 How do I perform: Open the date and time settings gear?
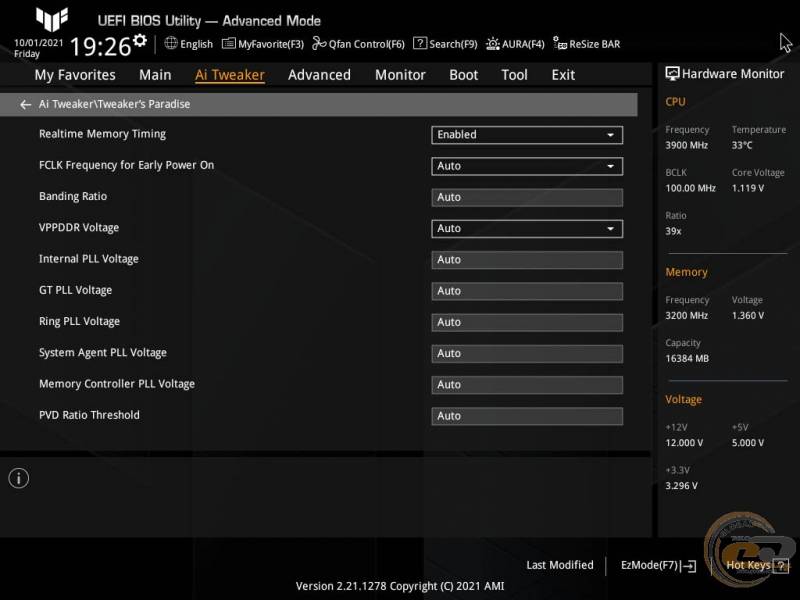click(139, 41)
